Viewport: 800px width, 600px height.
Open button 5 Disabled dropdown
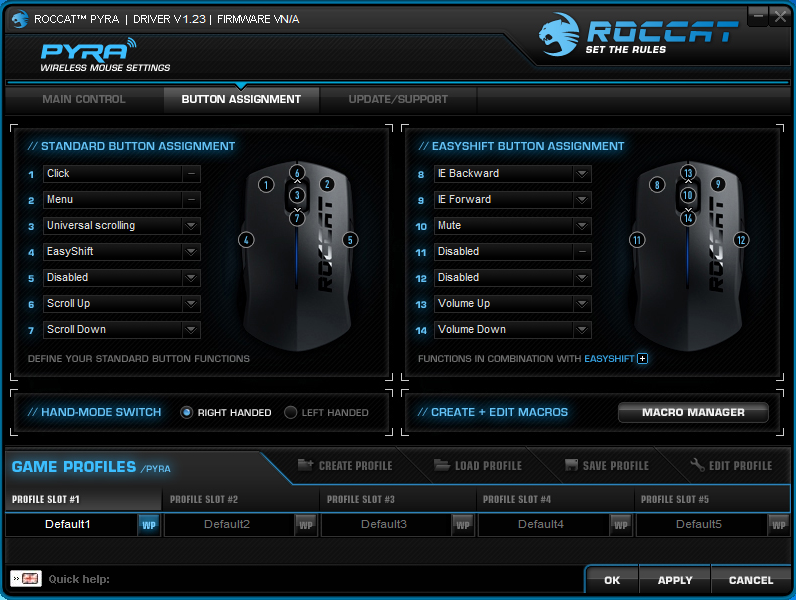[x=191, y=278]
